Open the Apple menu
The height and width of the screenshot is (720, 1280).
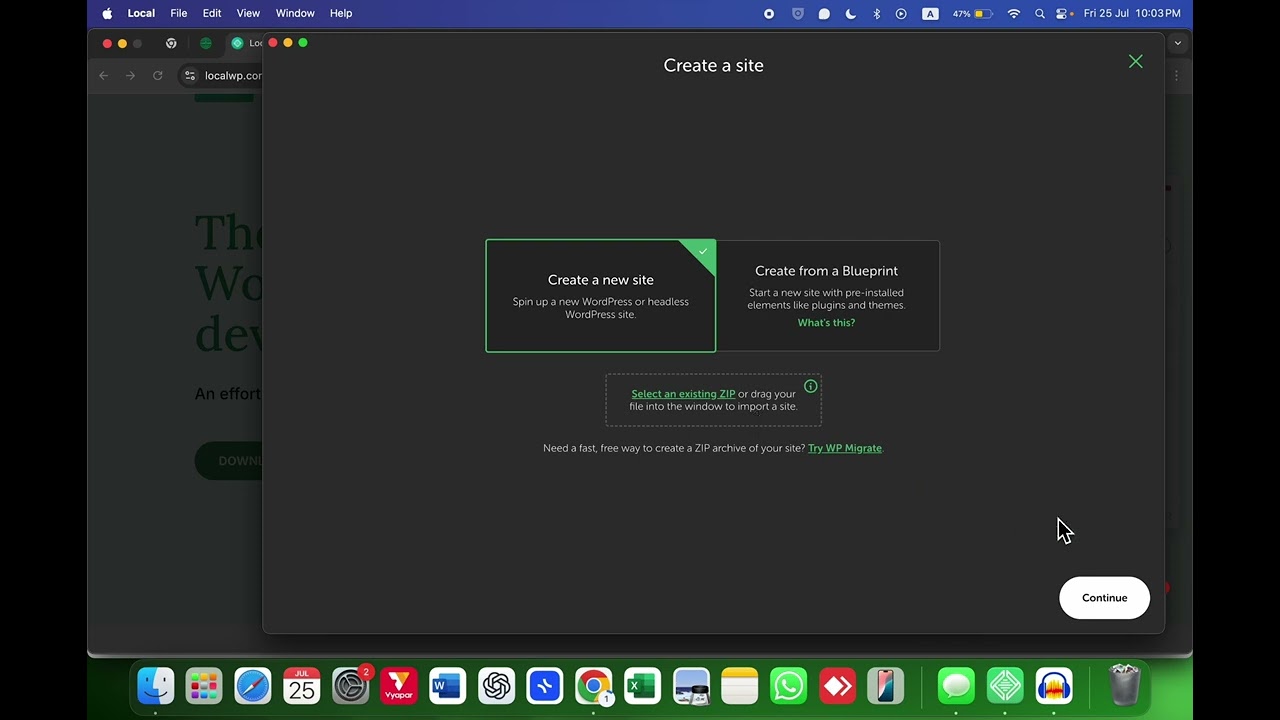pyautogui.click(x=107, y=13)
